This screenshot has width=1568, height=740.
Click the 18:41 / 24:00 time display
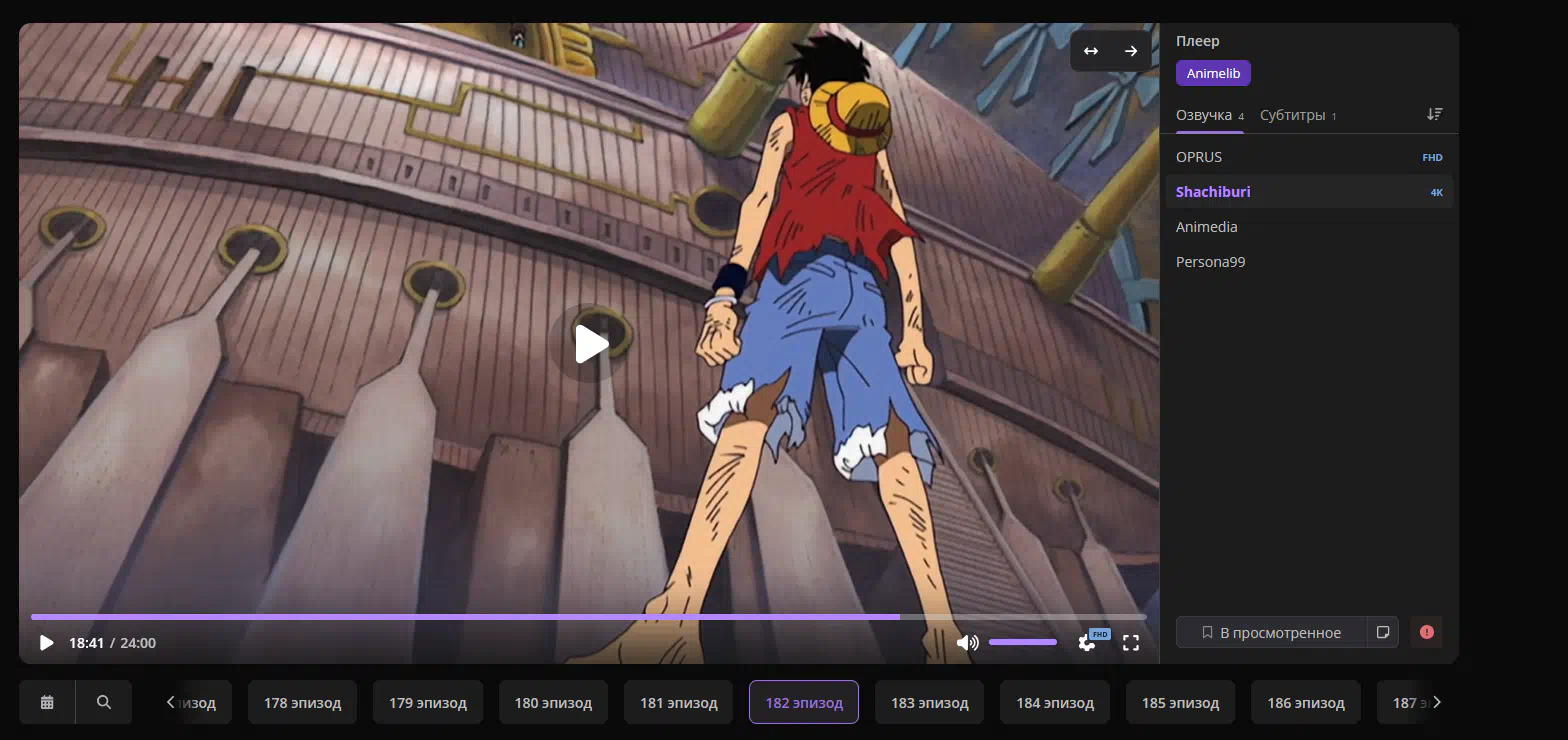click(112, 643)
